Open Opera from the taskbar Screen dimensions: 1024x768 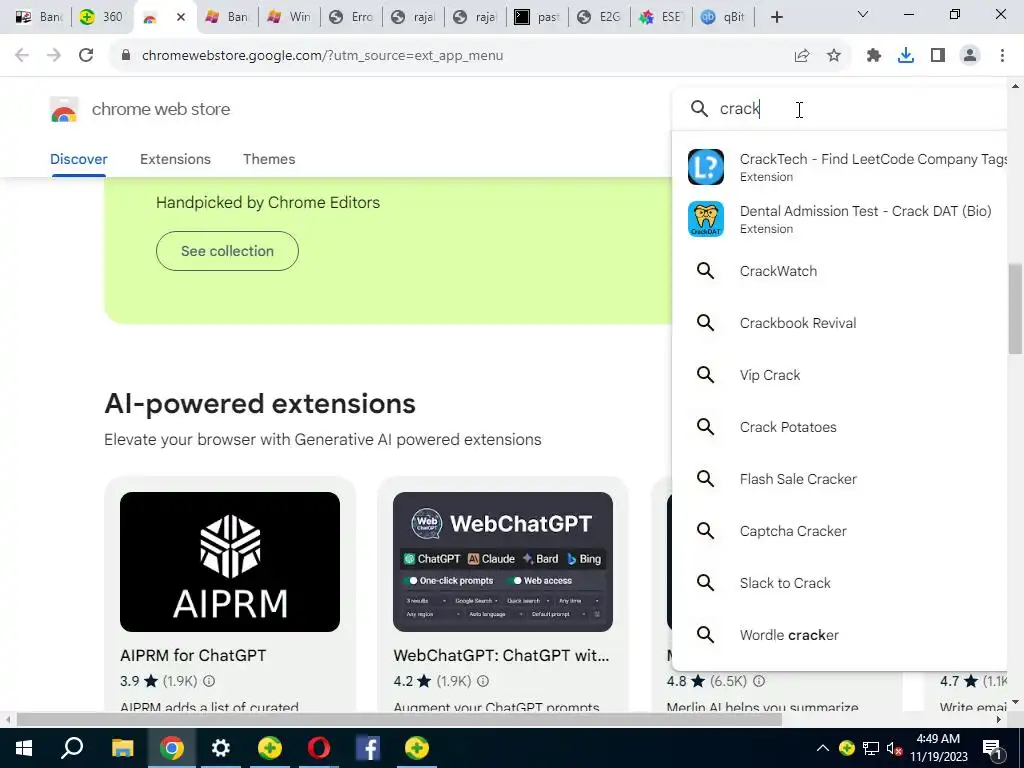tap(319, 748)
